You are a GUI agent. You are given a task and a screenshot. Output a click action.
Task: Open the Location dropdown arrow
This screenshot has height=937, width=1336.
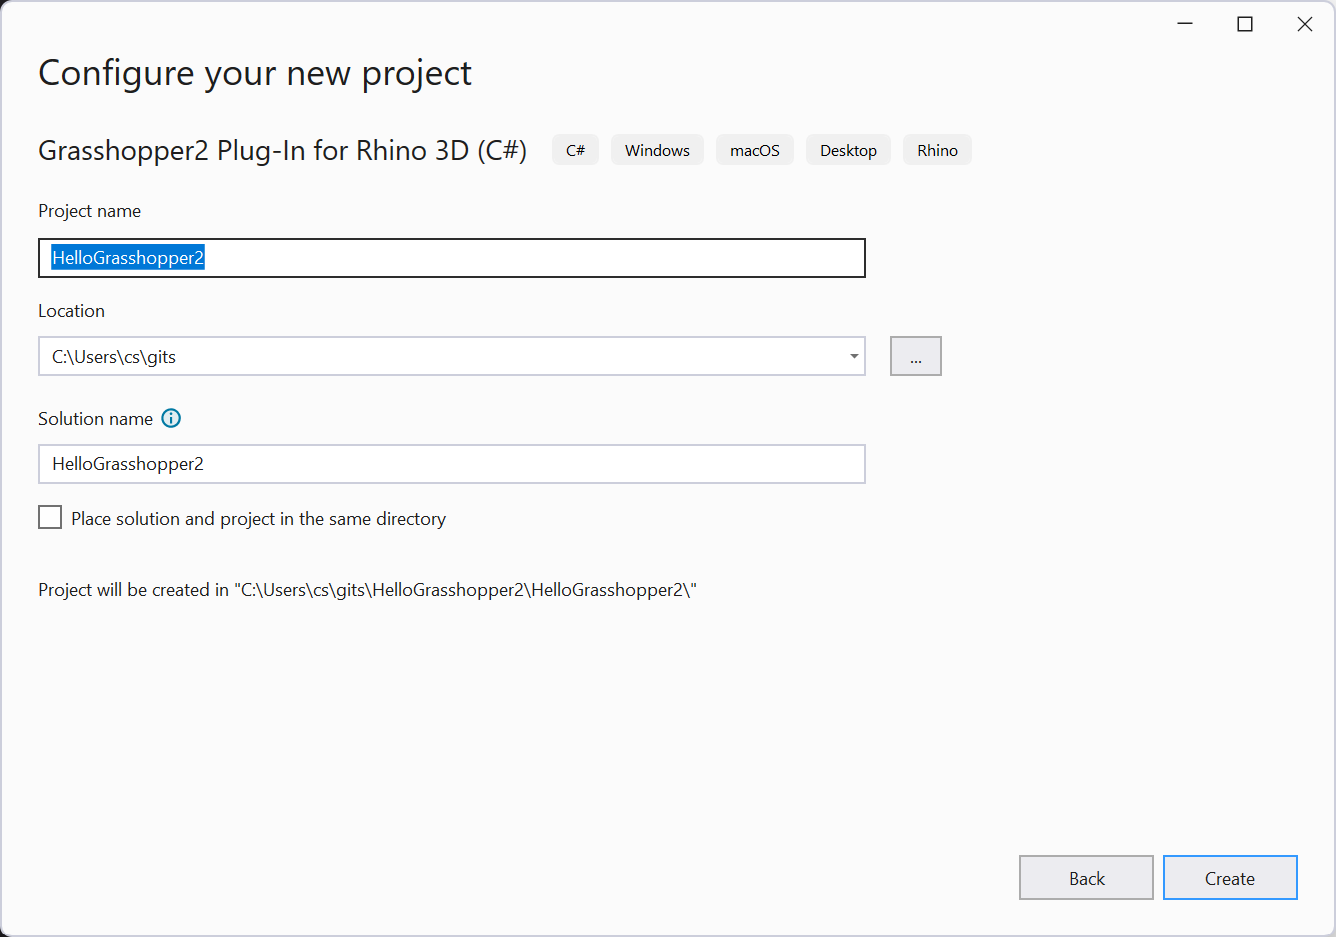pos(854,356)
